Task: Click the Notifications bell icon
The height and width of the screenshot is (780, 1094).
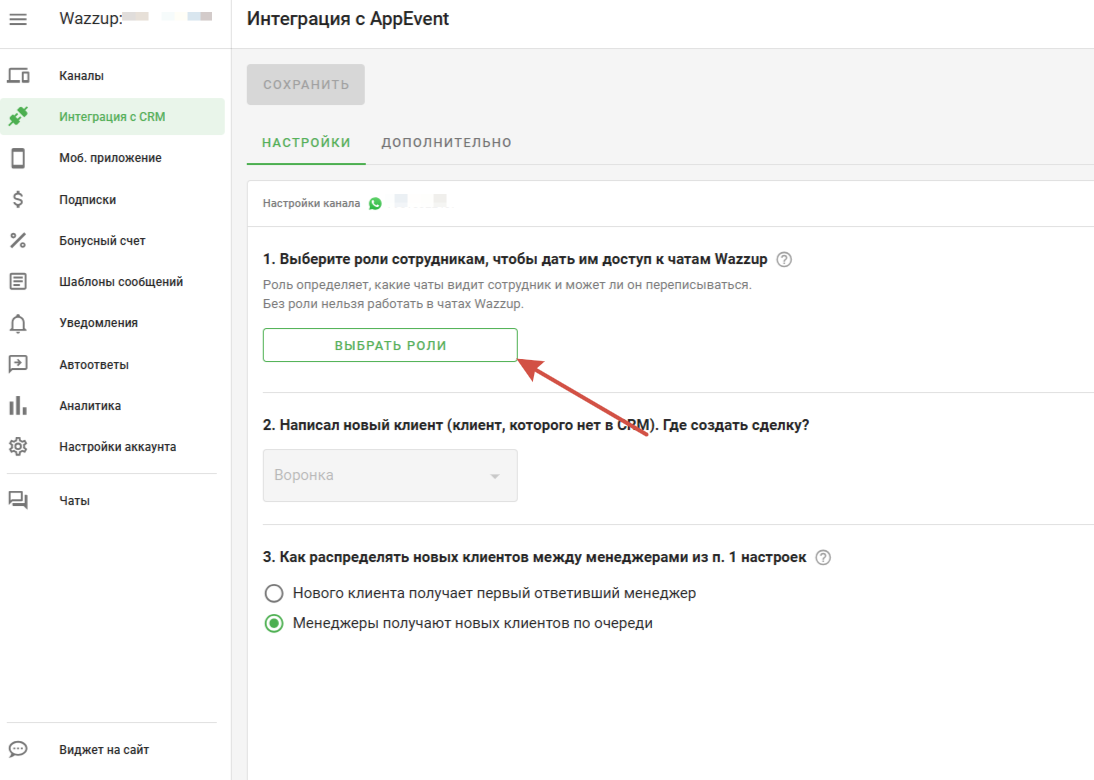Action: pos(18,323)
